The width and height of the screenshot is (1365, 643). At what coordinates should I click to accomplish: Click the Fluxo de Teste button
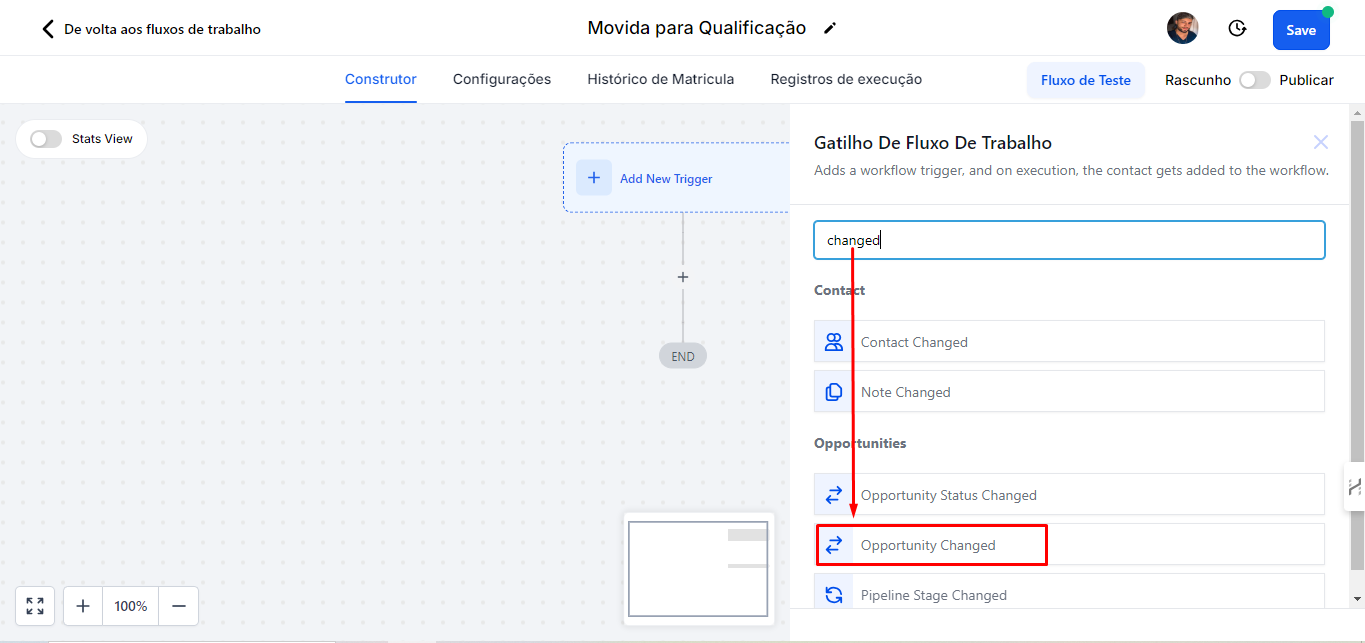coord(1085,80)
